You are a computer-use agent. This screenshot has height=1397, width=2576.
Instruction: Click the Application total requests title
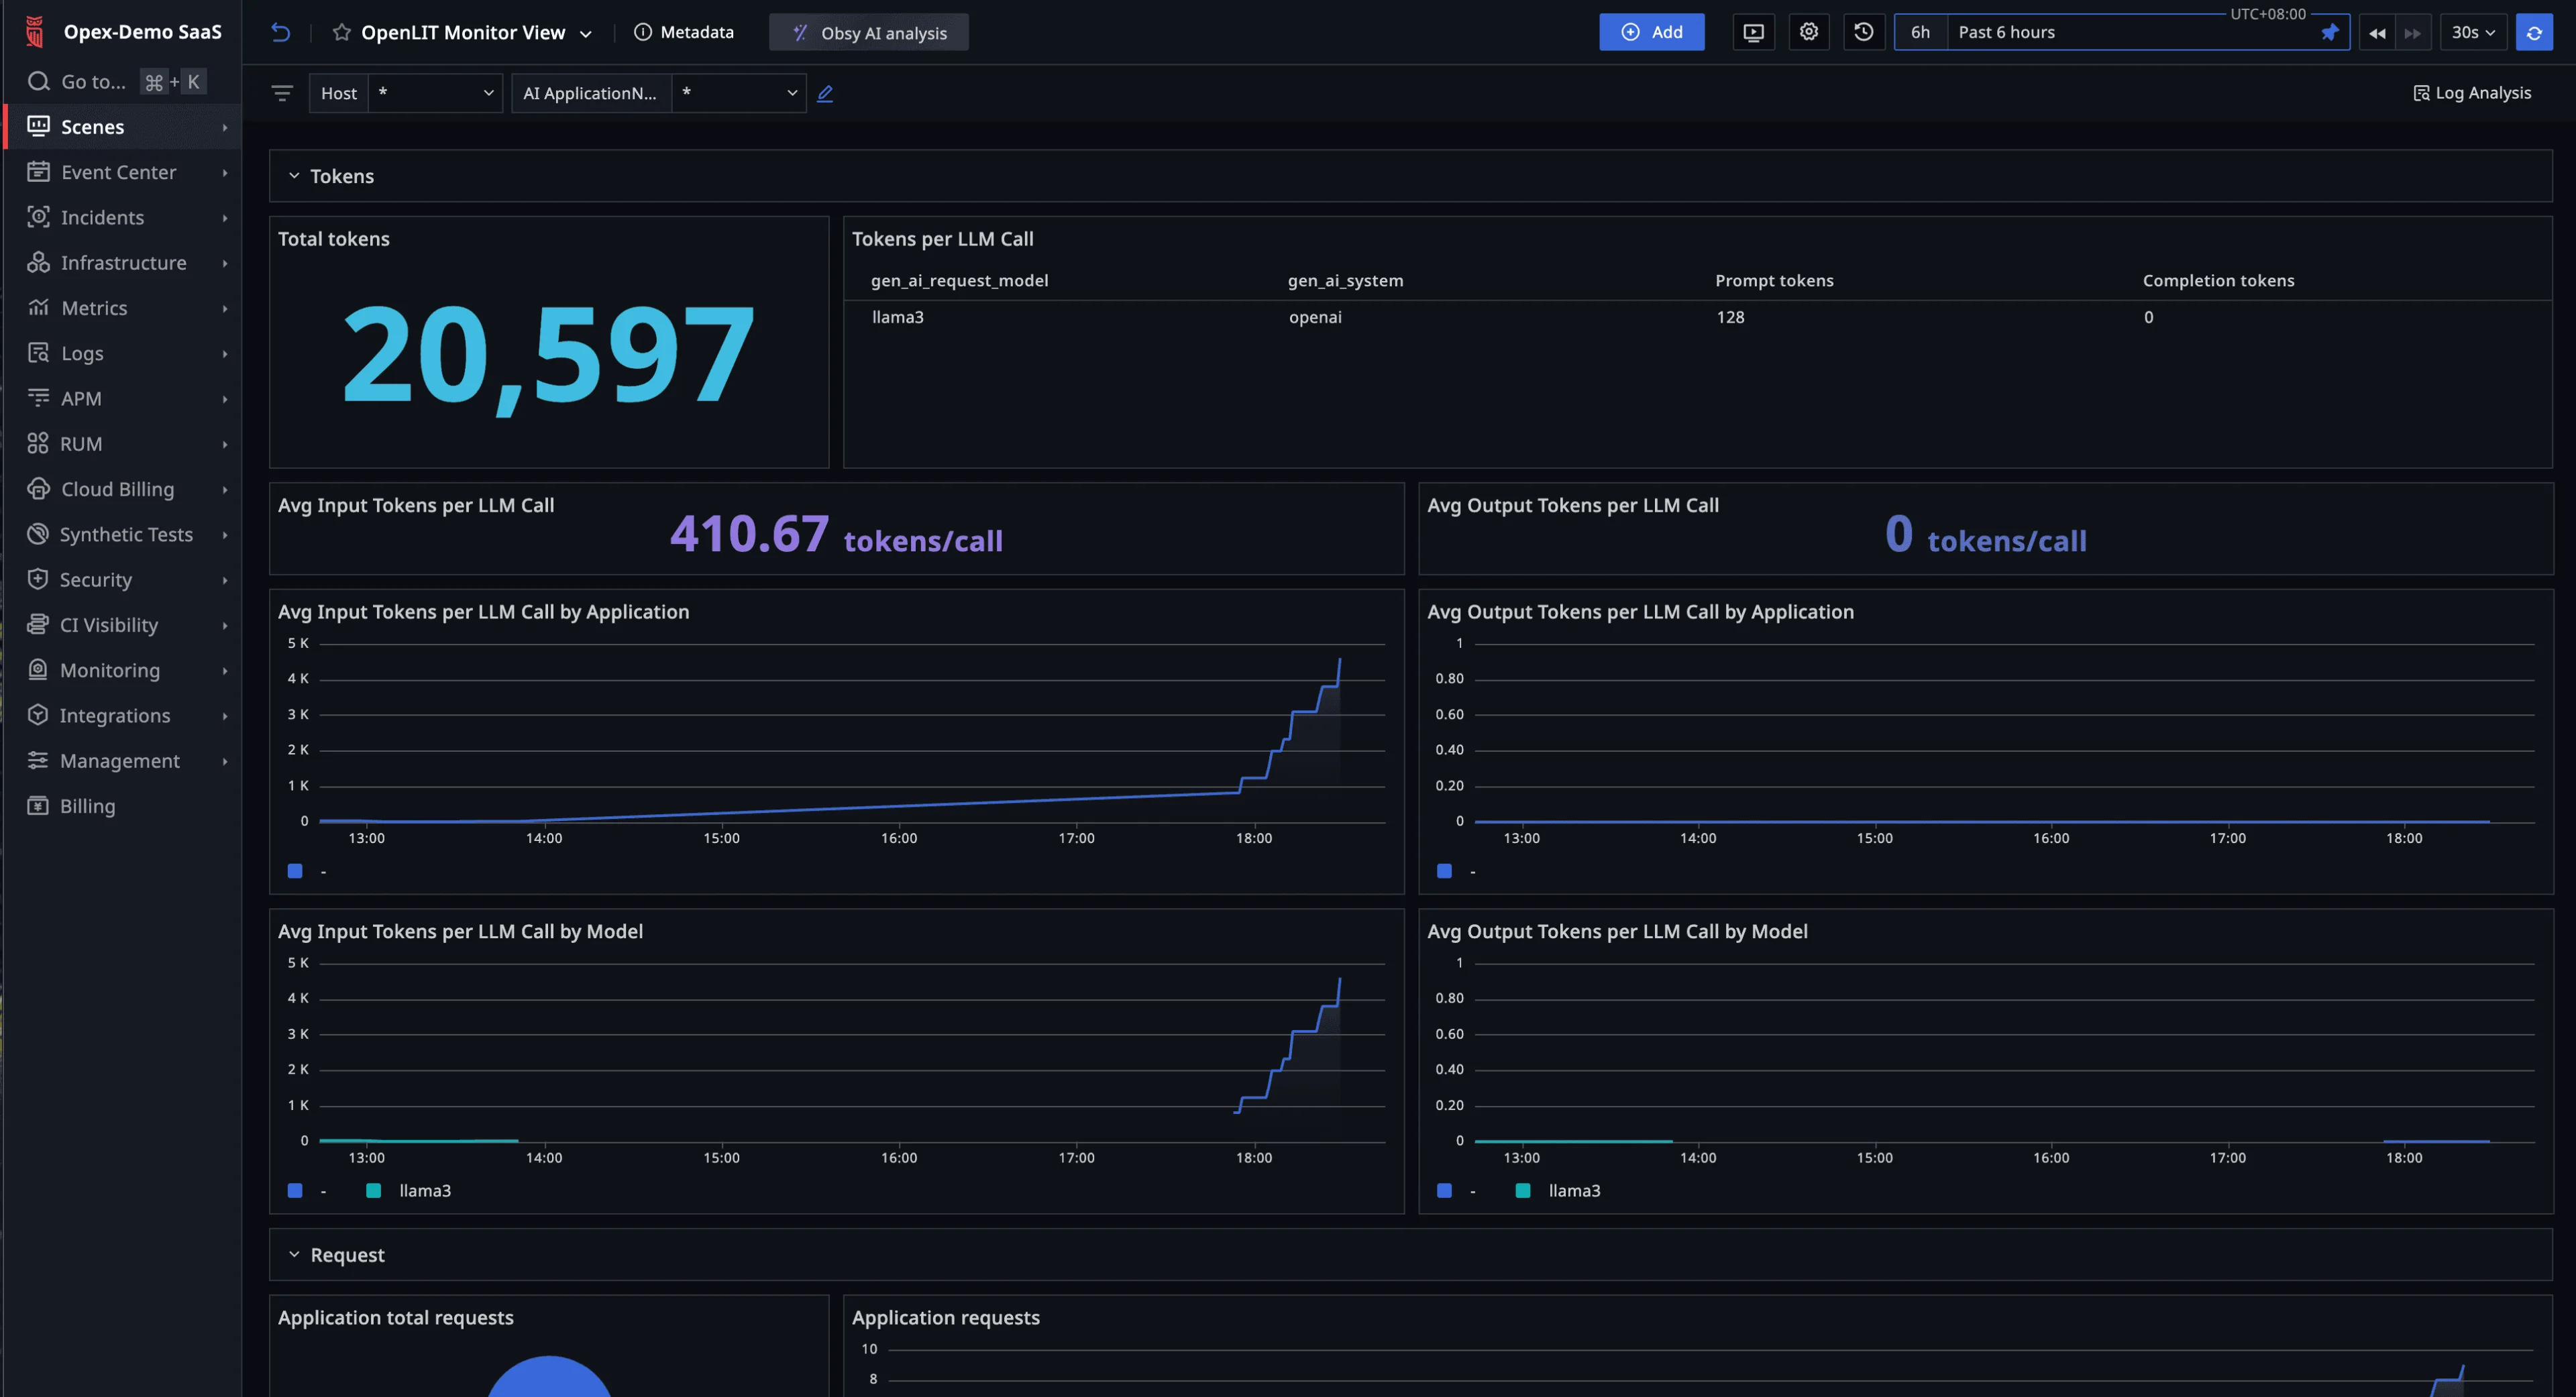pos(395,1318)
